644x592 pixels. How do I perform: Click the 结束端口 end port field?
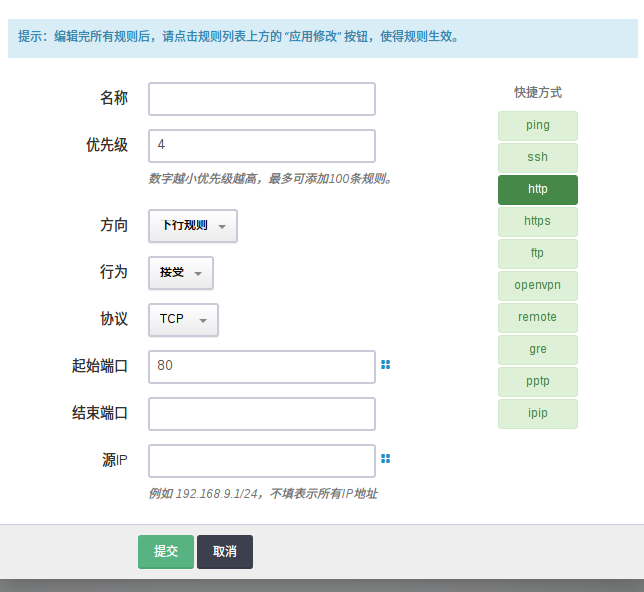coord(262,414)
